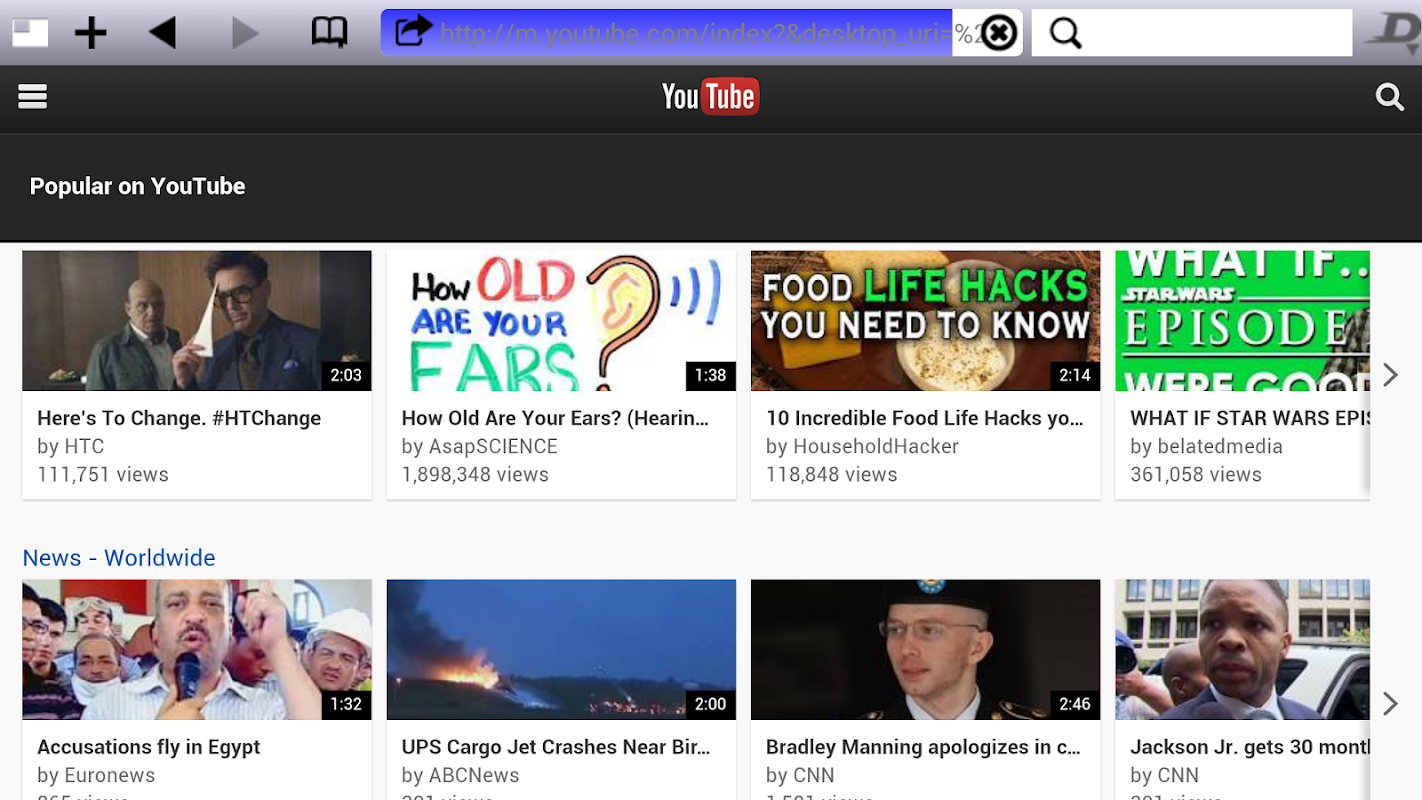
Task: Open Bradley Manning apologizes video thumbnail
Action: [x=925, y=649]
